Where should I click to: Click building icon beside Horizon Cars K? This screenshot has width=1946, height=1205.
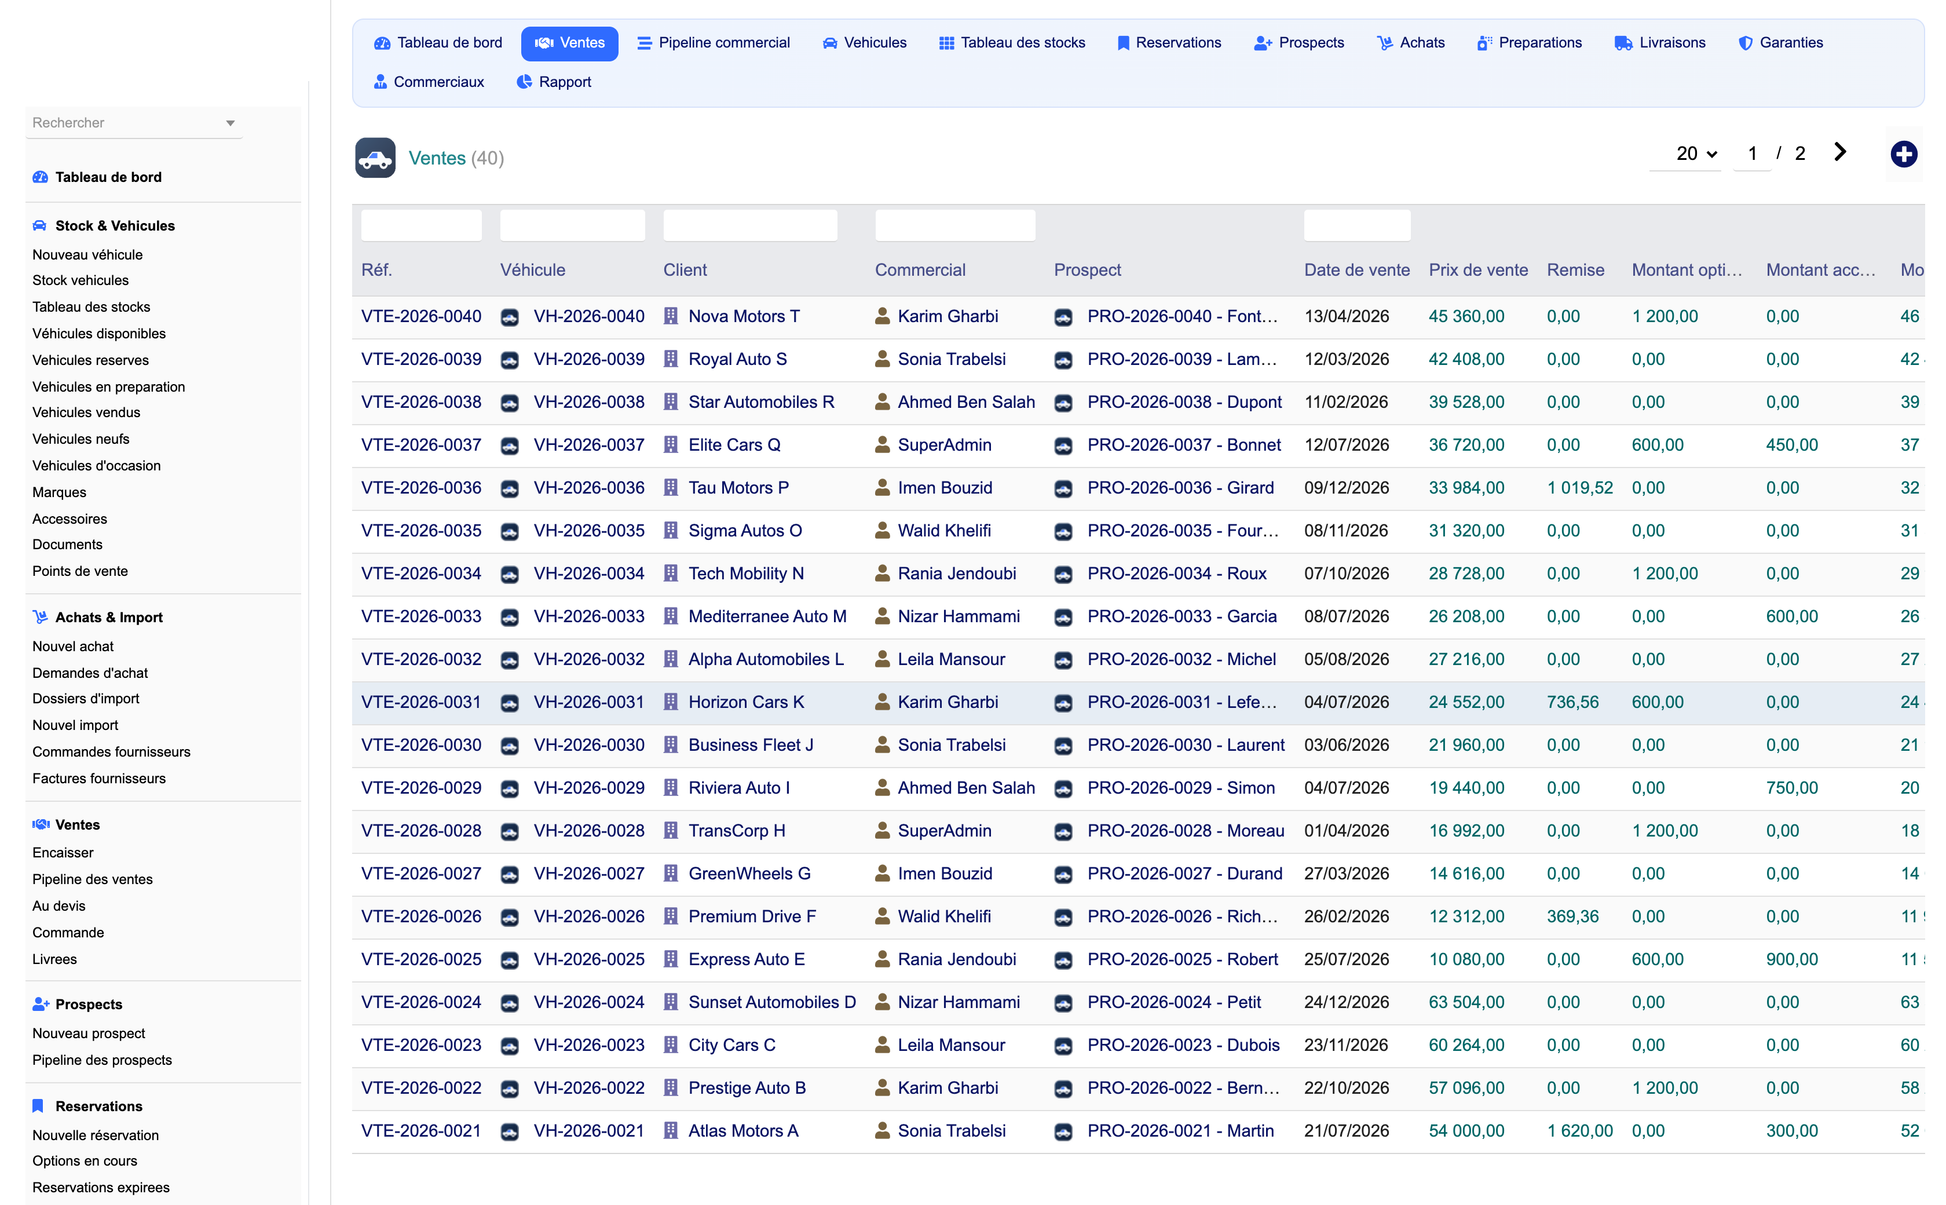[671, 702]
